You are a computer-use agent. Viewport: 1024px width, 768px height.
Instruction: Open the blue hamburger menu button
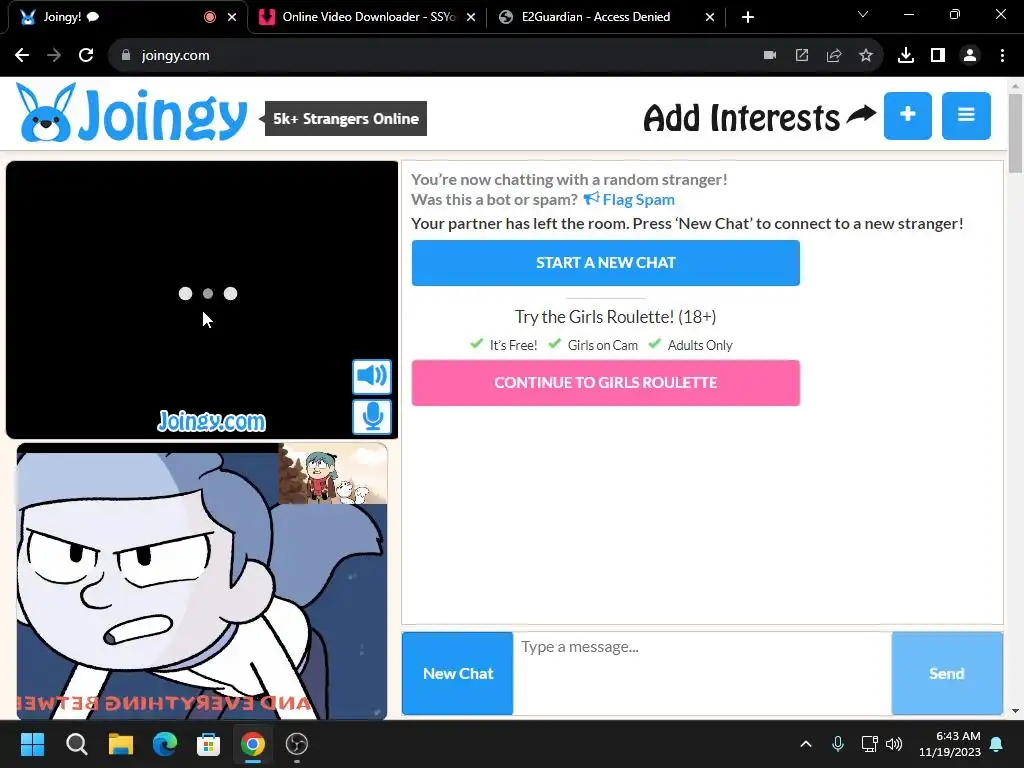(x=966, y=116)
